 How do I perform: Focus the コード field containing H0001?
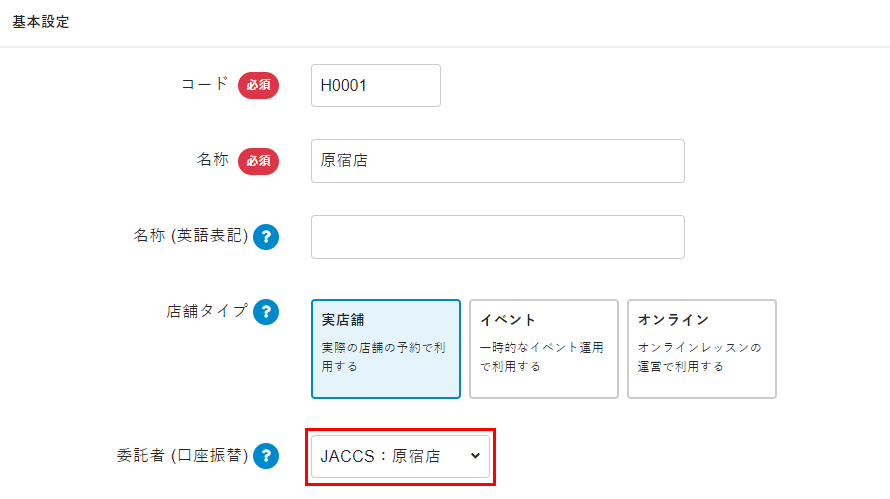pos(376,85)
